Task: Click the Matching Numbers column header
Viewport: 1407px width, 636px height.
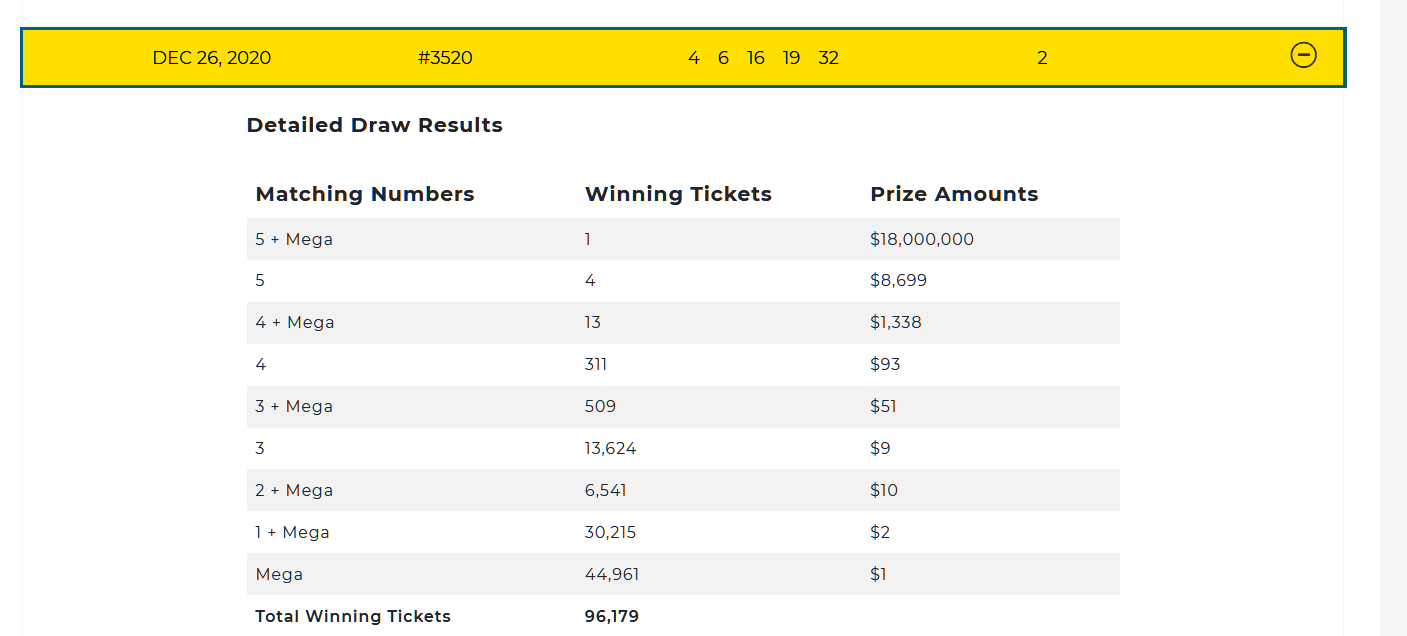Action: point(365,194)
